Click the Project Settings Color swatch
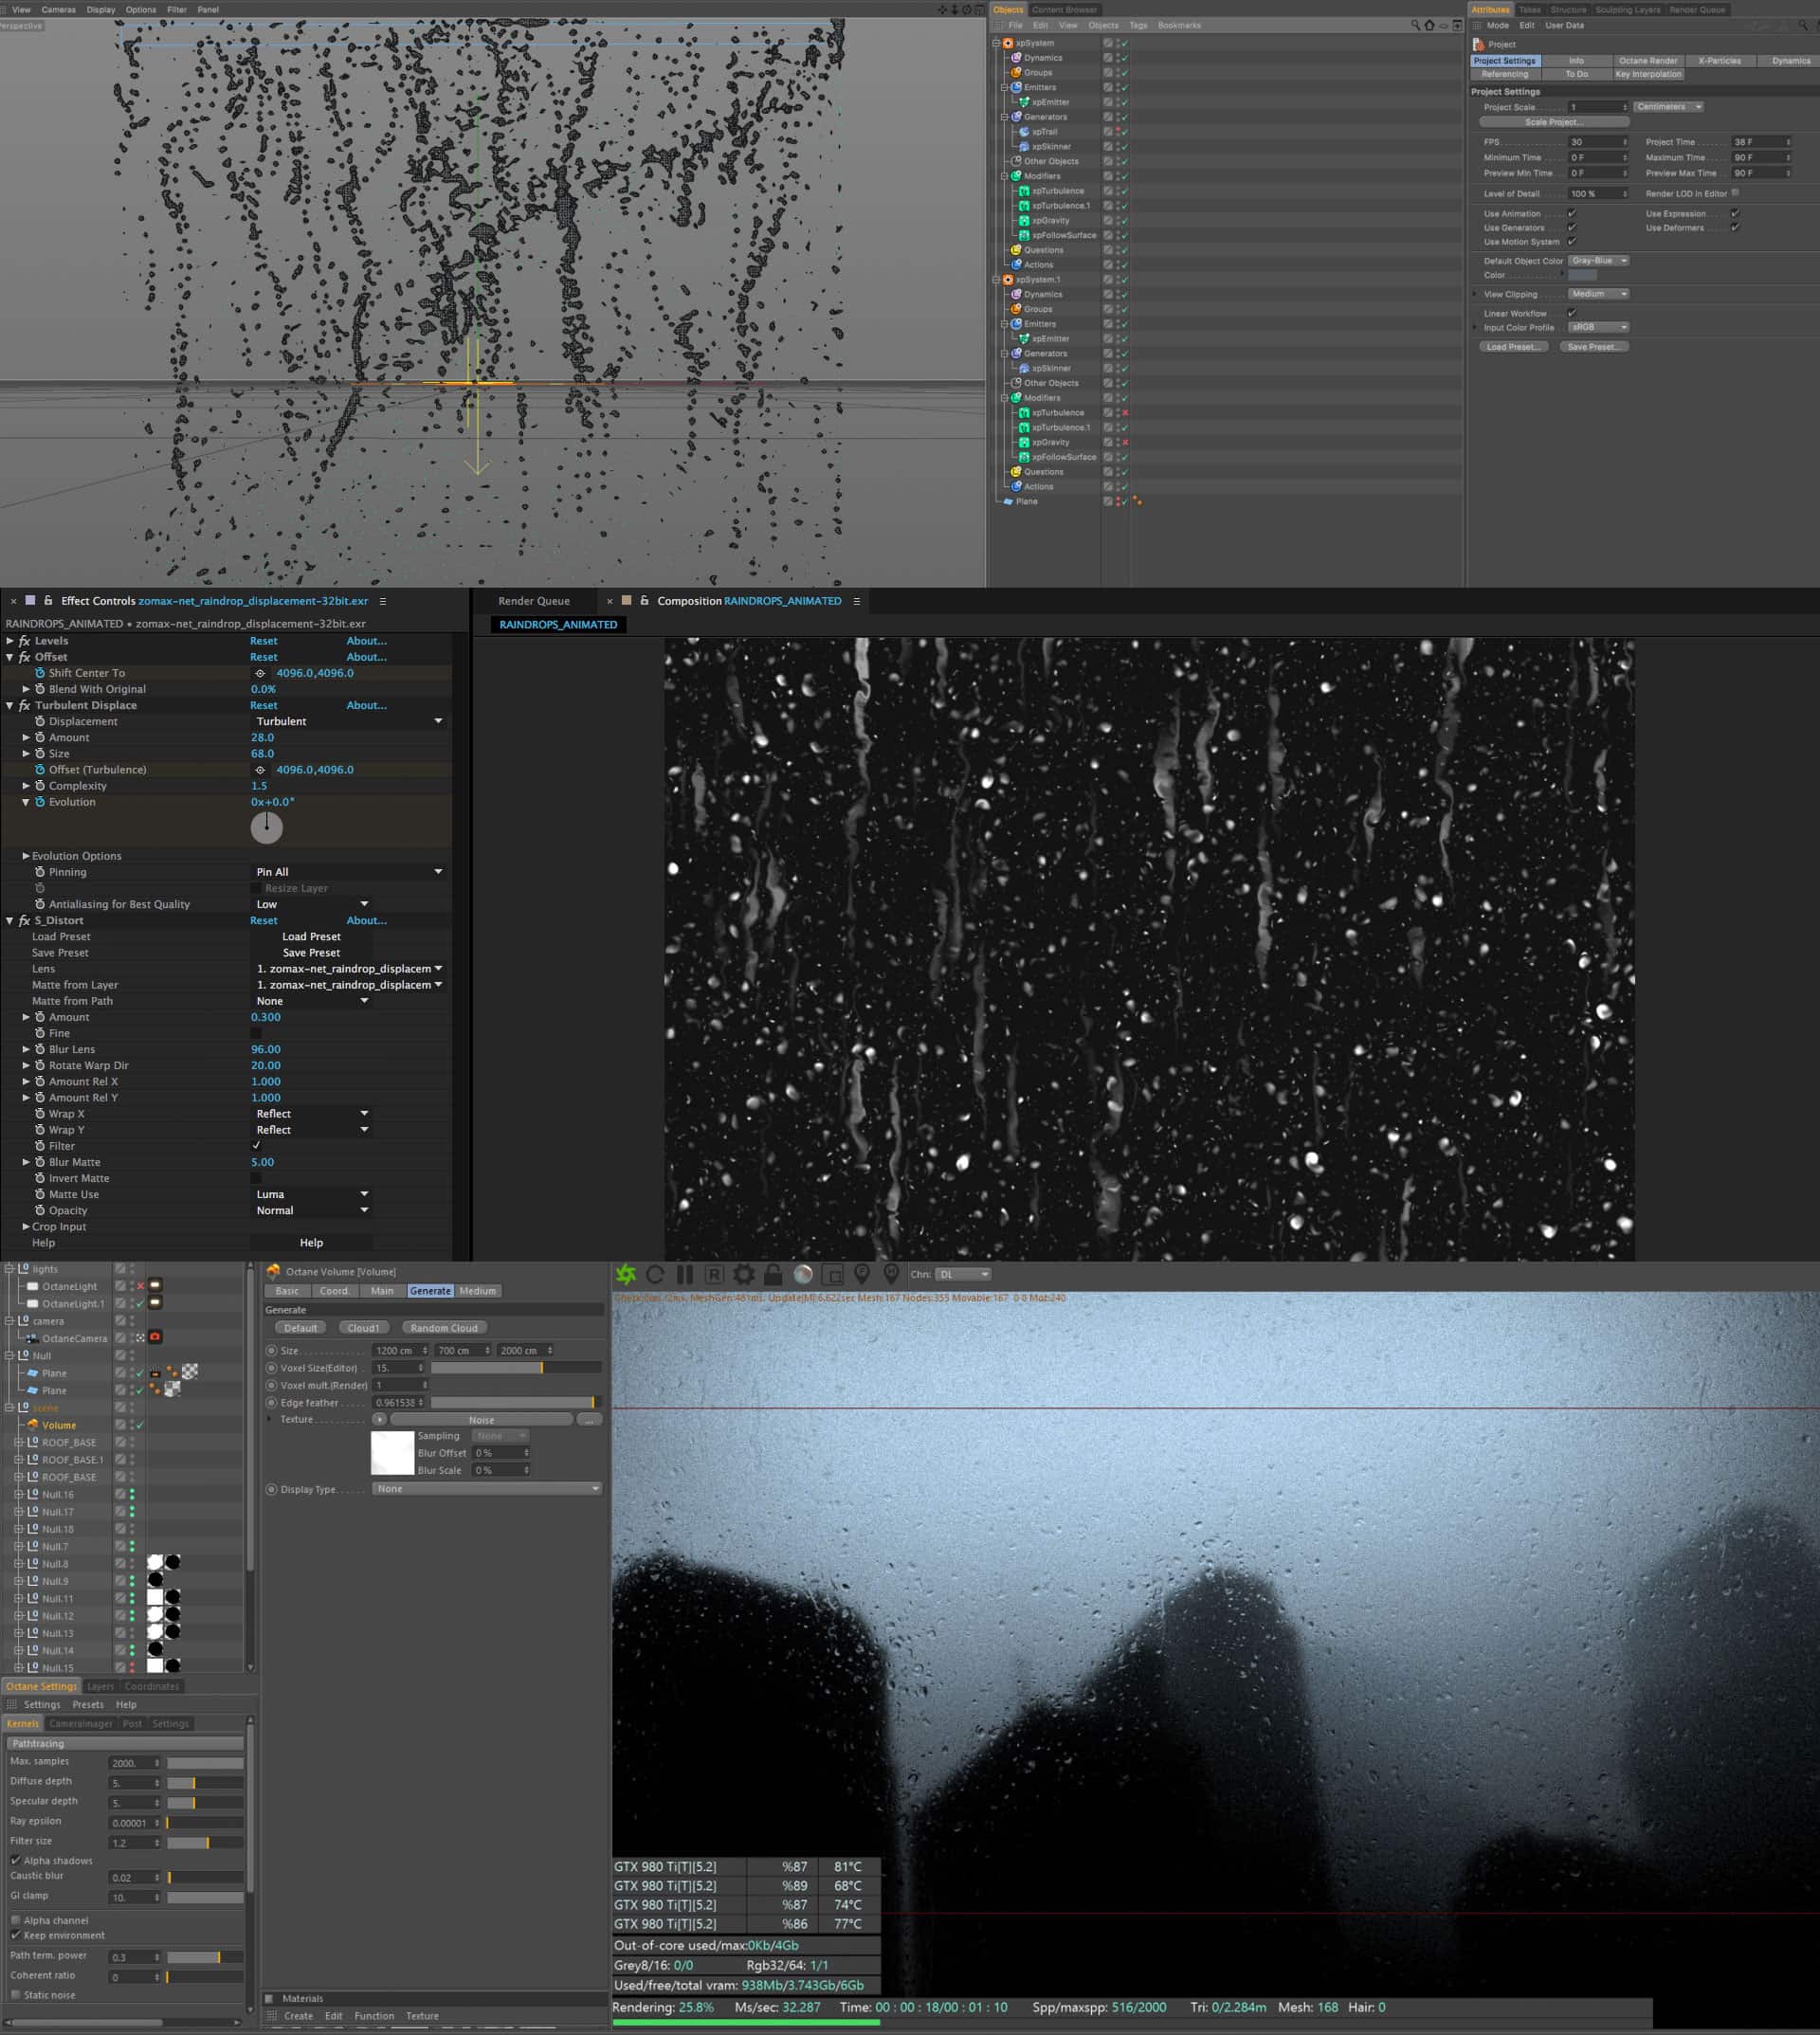Image resolution: width=1820 pixels, height=2035 pixels. tap(1582, 275)
